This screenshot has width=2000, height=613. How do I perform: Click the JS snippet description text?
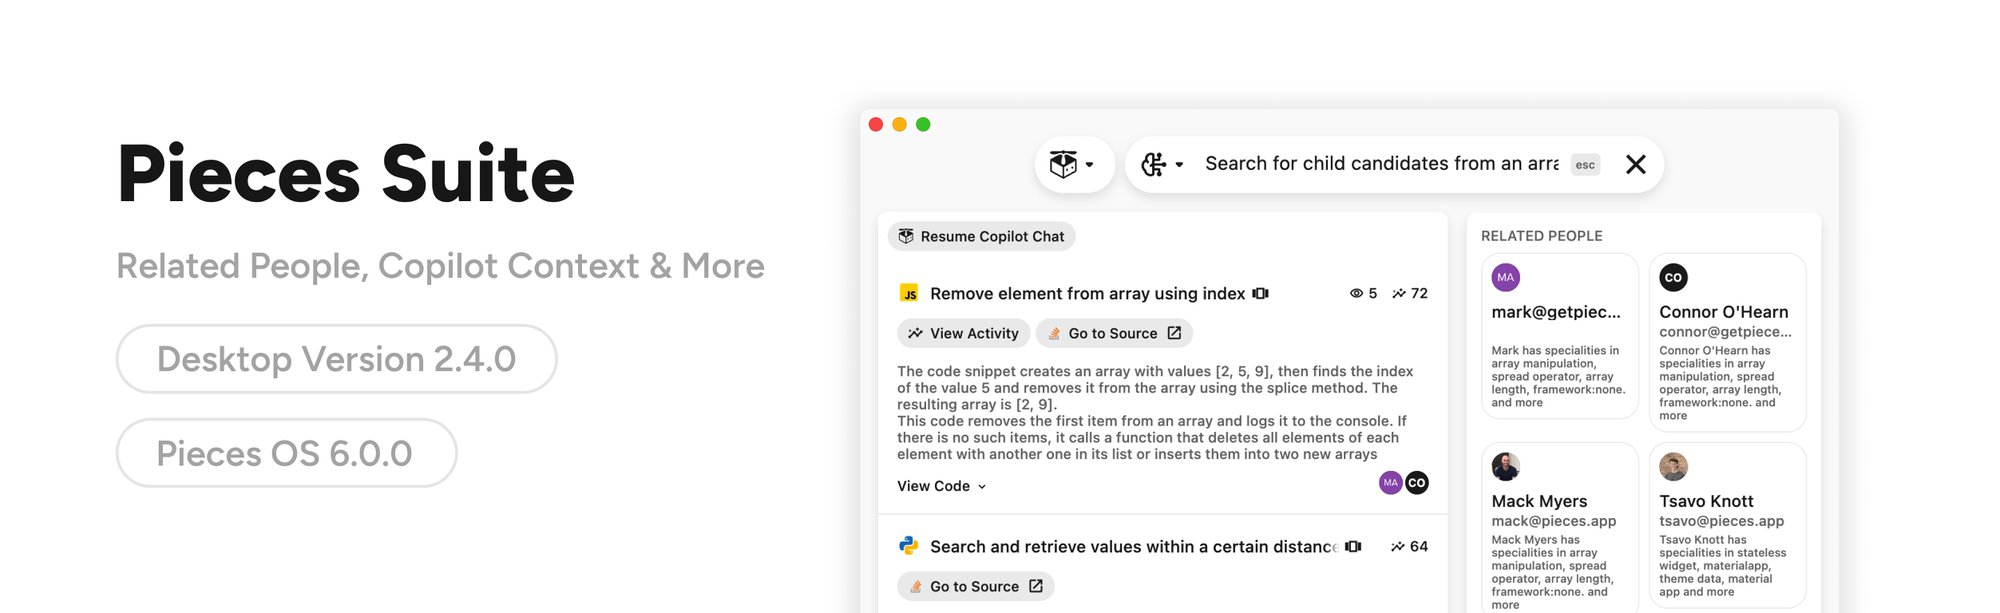coord(1155,413)
